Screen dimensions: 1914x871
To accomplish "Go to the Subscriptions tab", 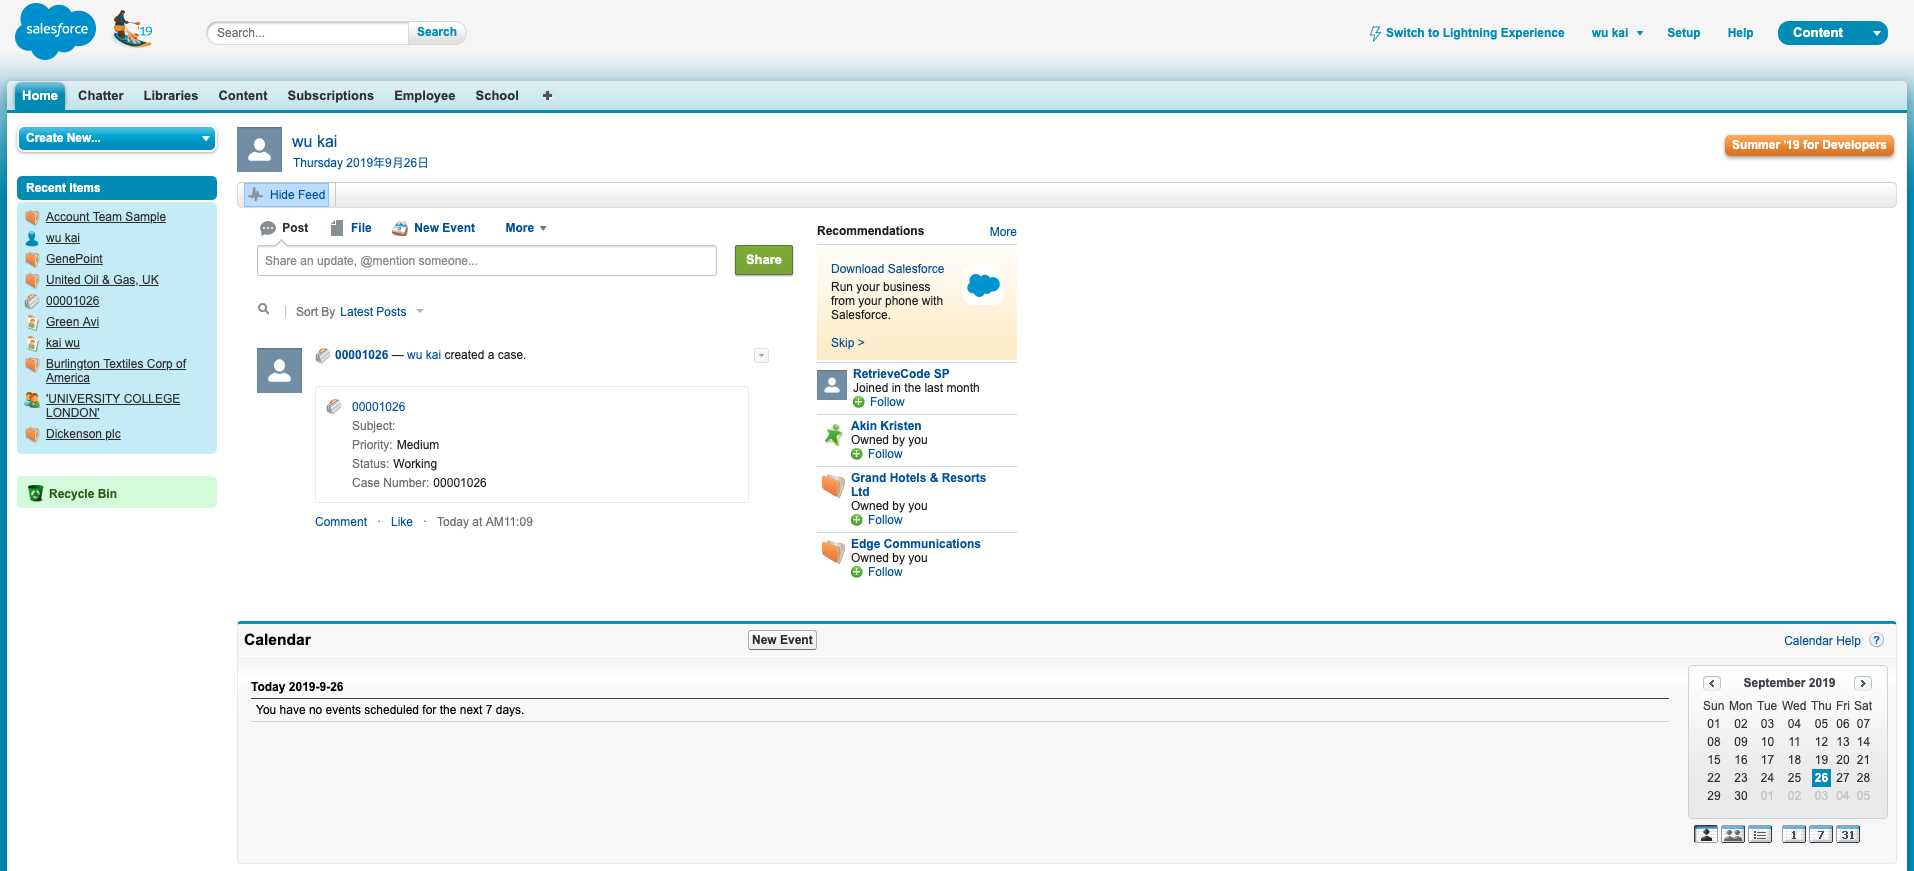I will click(330, 96).
